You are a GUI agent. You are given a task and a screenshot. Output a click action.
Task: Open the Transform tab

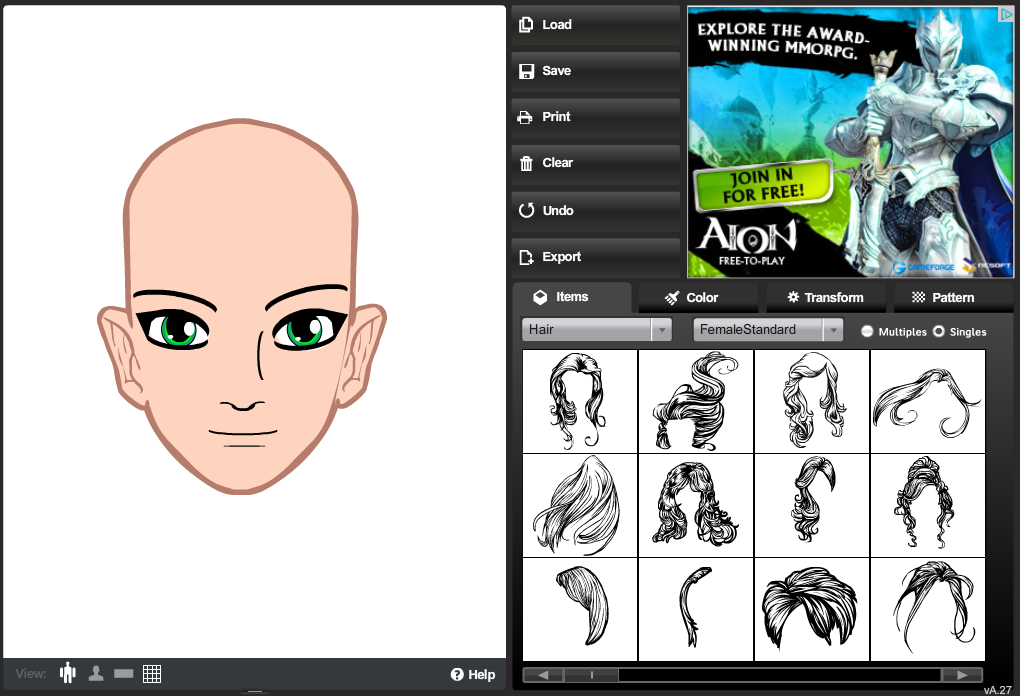point(825,297)
